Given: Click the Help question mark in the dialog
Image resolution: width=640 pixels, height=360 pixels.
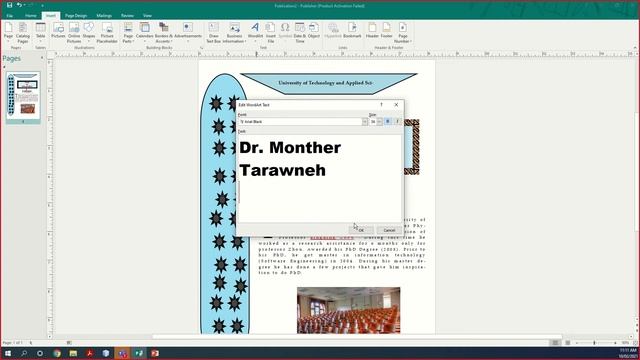Looking at the screenshot, I should coord(382,105).
